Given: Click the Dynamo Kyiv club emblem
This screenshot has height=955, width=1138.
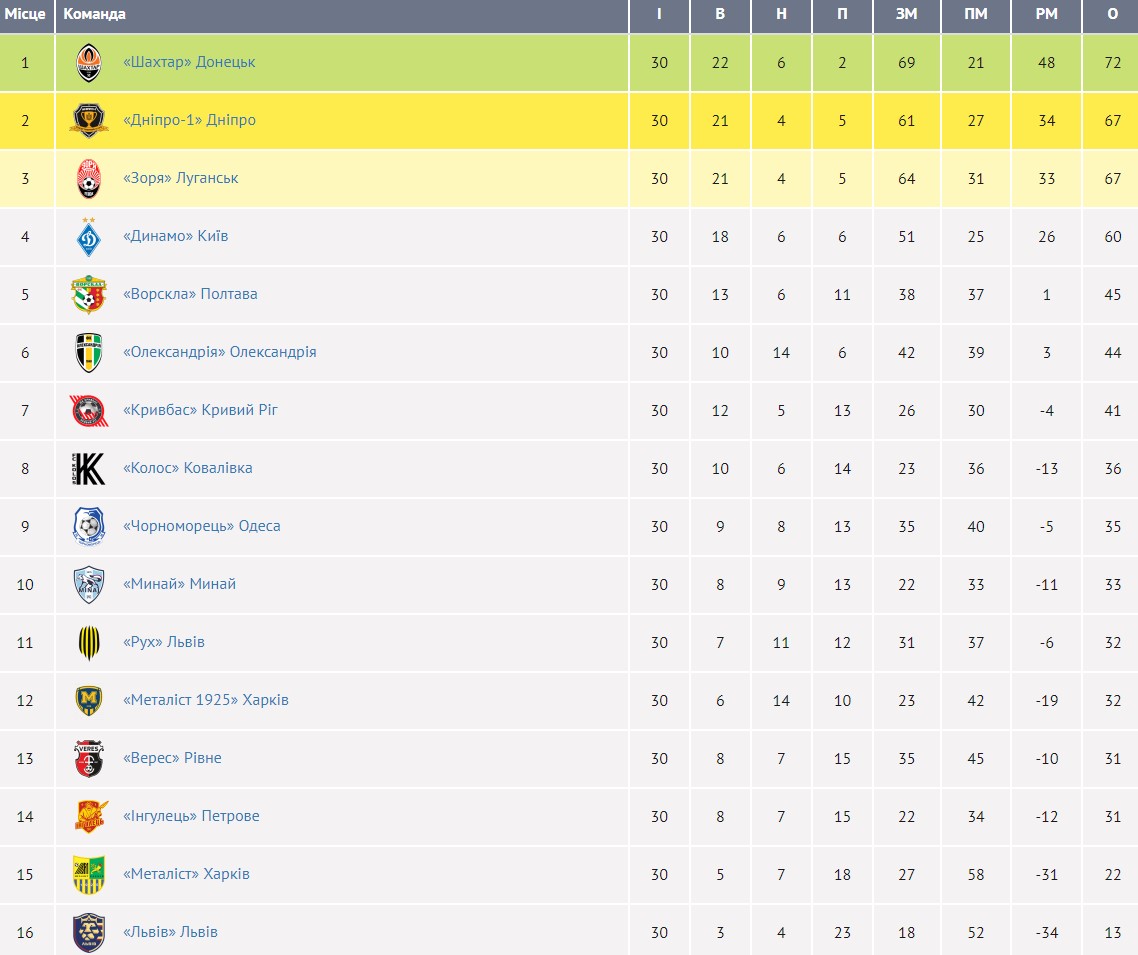Looking at the screenshot, I should pyautogui.click(x=89, y=237).
